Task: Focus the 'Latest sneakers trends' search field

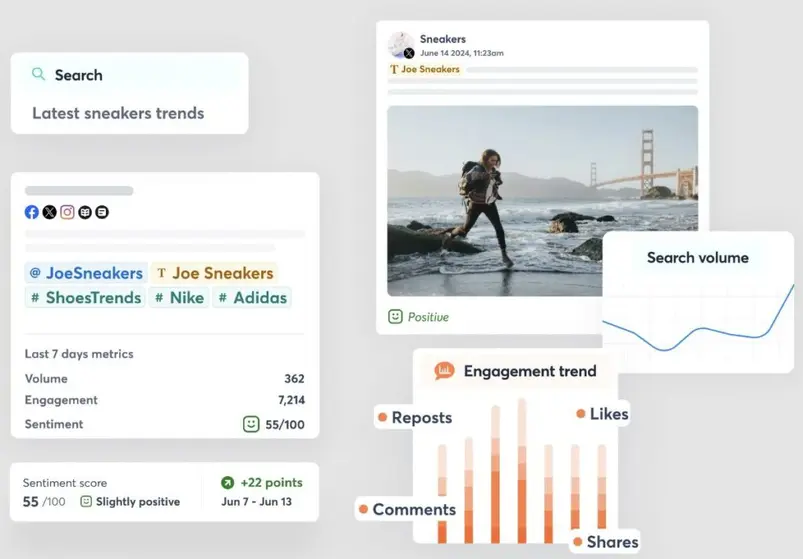Action: point(118,113)
